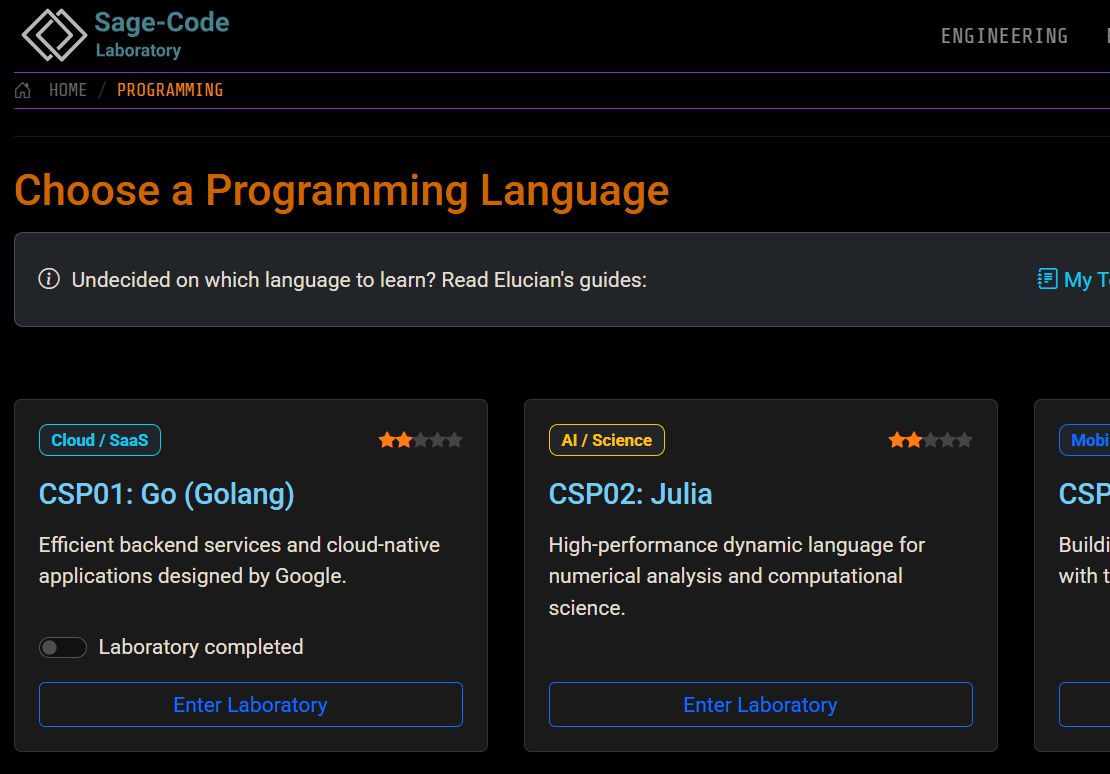Select PROGRAMMING breadcrumb item

click(170, 90)
